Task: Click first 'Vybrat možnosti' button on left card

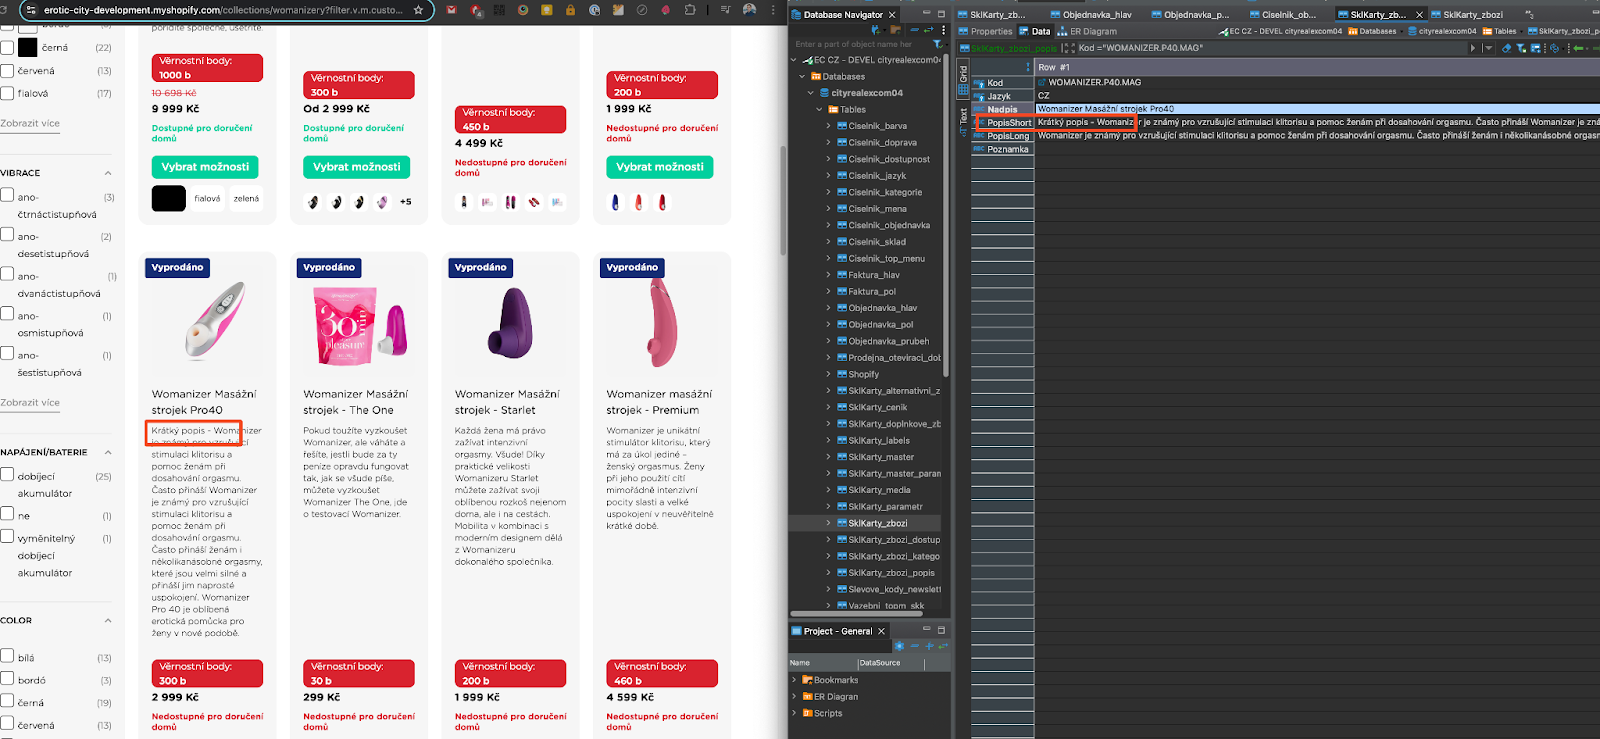Action: pos(205,167)
